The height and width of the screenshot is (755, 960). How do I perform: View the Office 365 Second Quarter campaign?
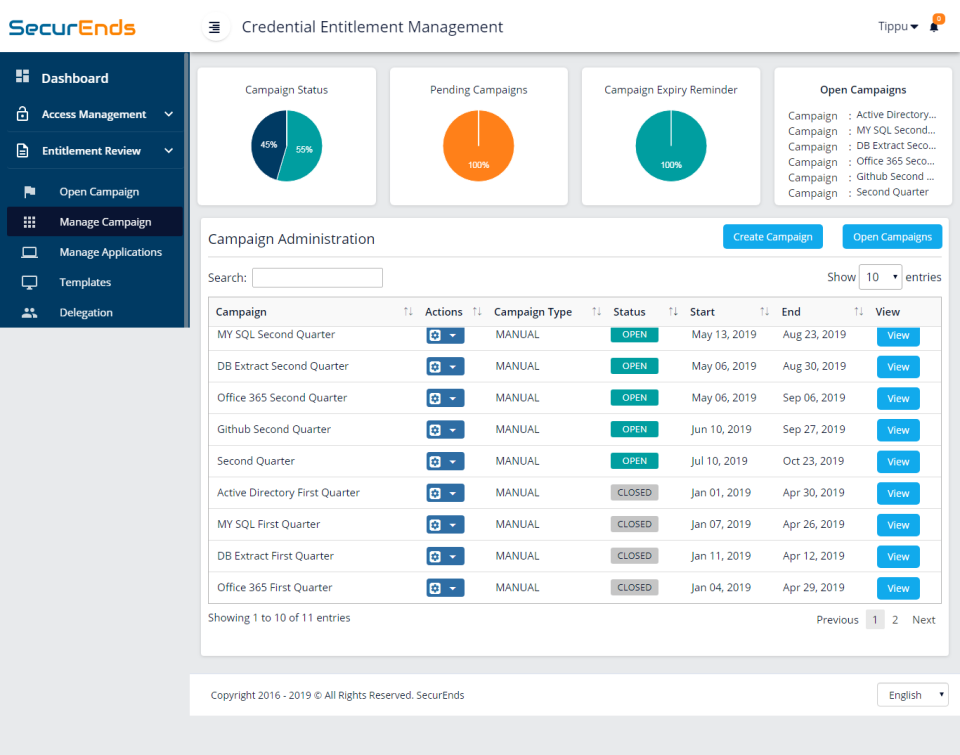(897, 398)
